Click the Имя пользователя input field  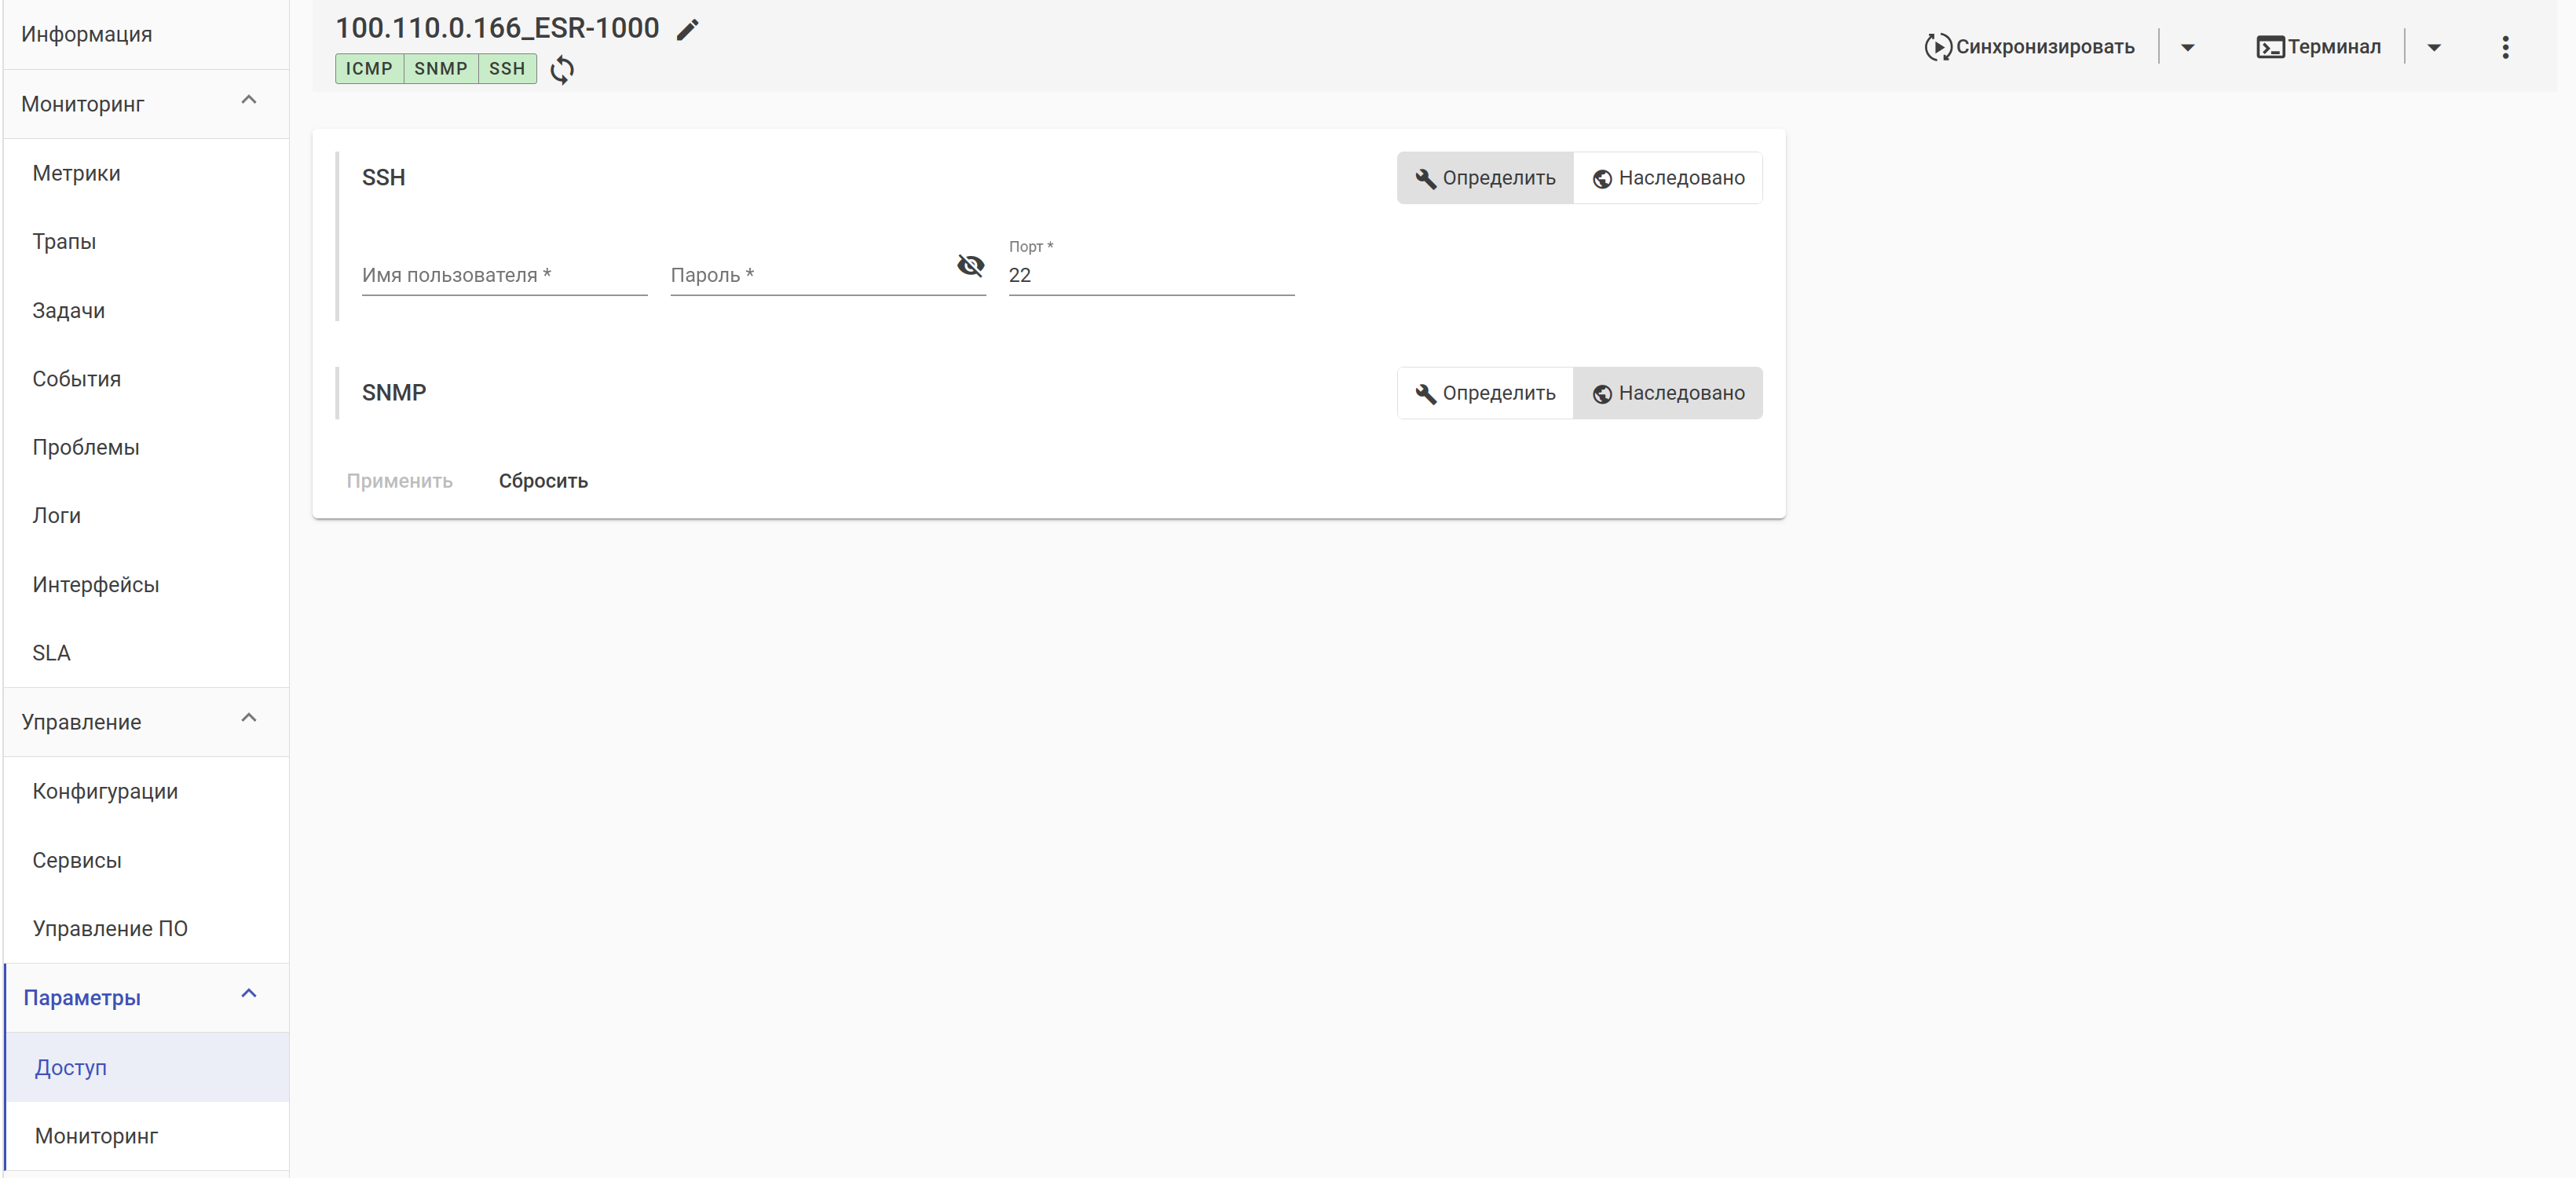point(504,275)
